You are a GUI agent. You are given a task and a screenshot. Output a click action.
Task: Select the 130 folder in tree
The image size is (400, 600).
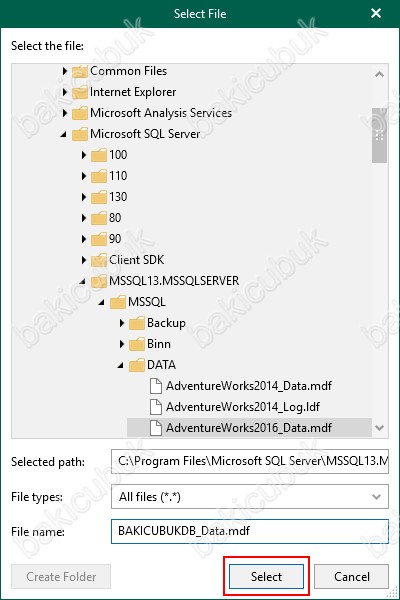118,197
